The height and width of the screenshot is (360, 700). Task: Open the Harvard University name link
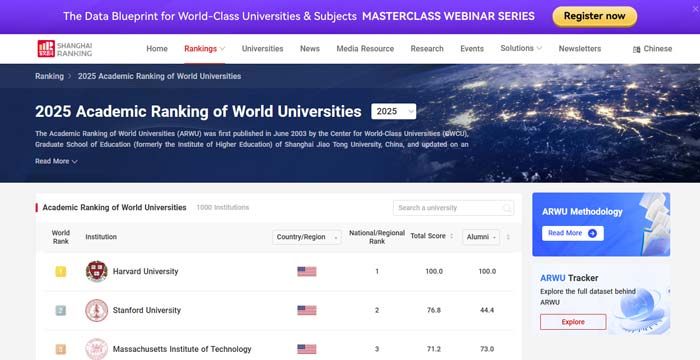click(146, 272)
